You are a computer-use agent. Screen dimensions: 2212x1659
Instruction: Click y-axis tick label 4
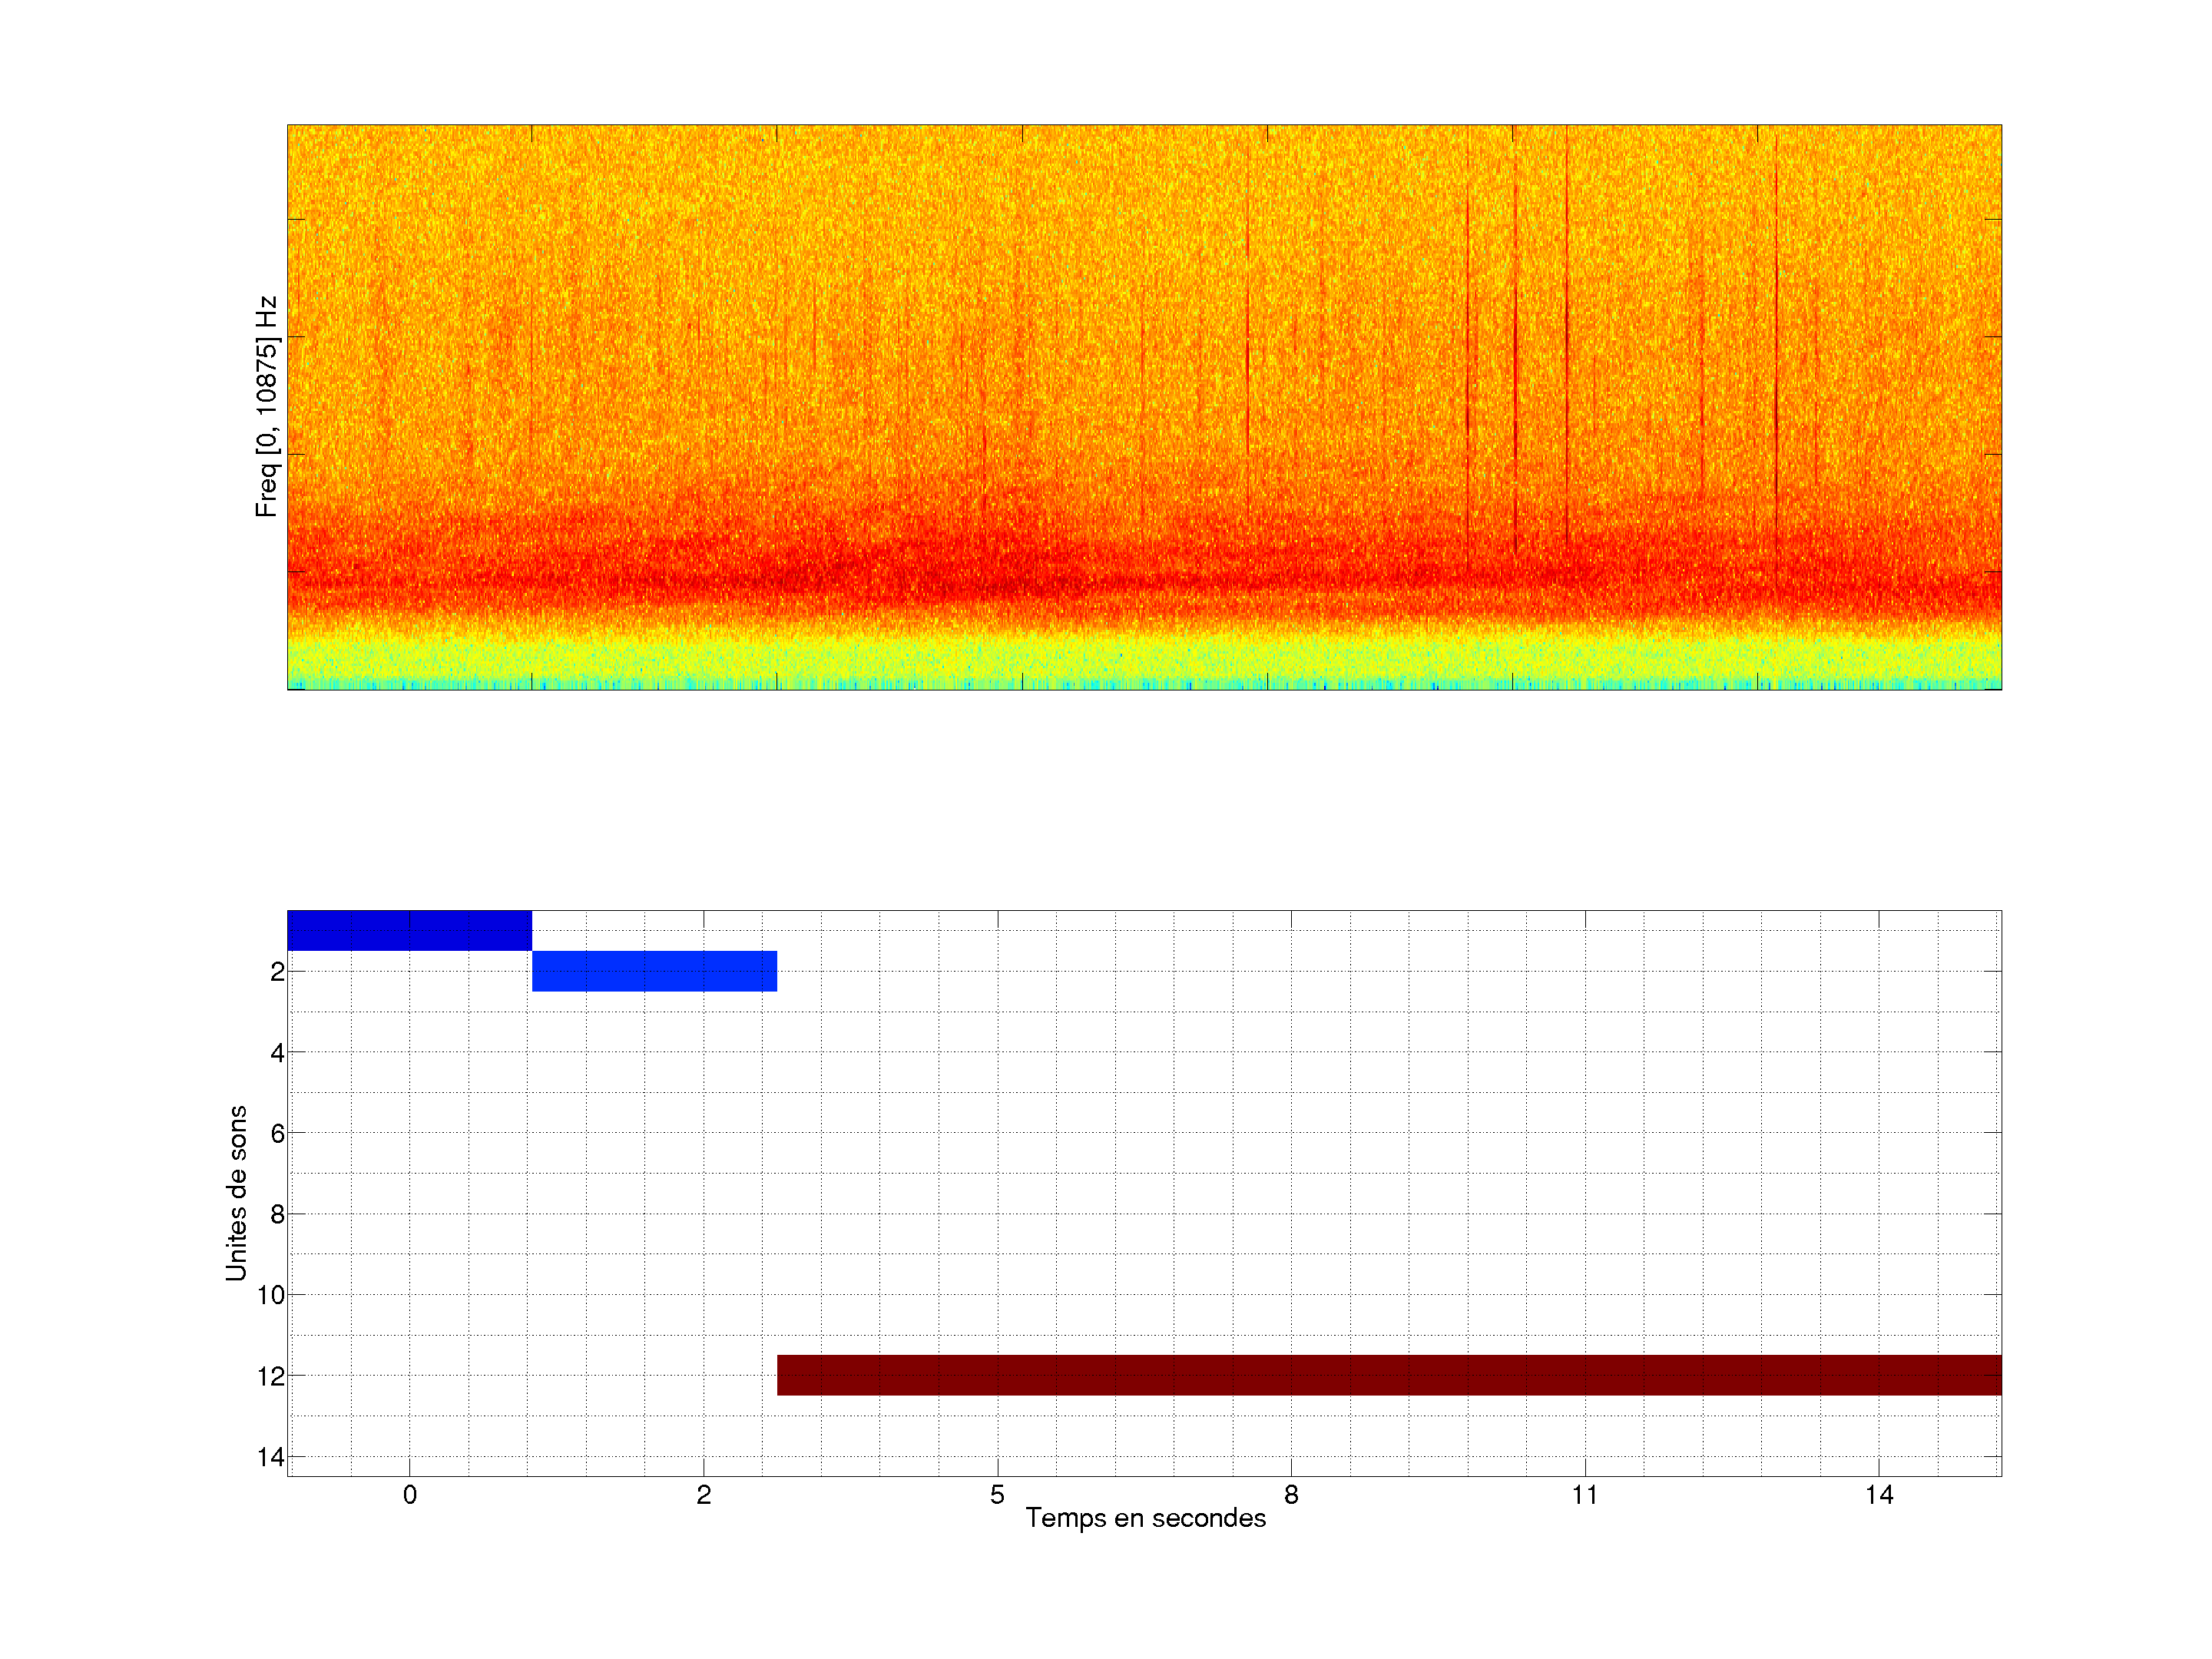coord(277,1053)
